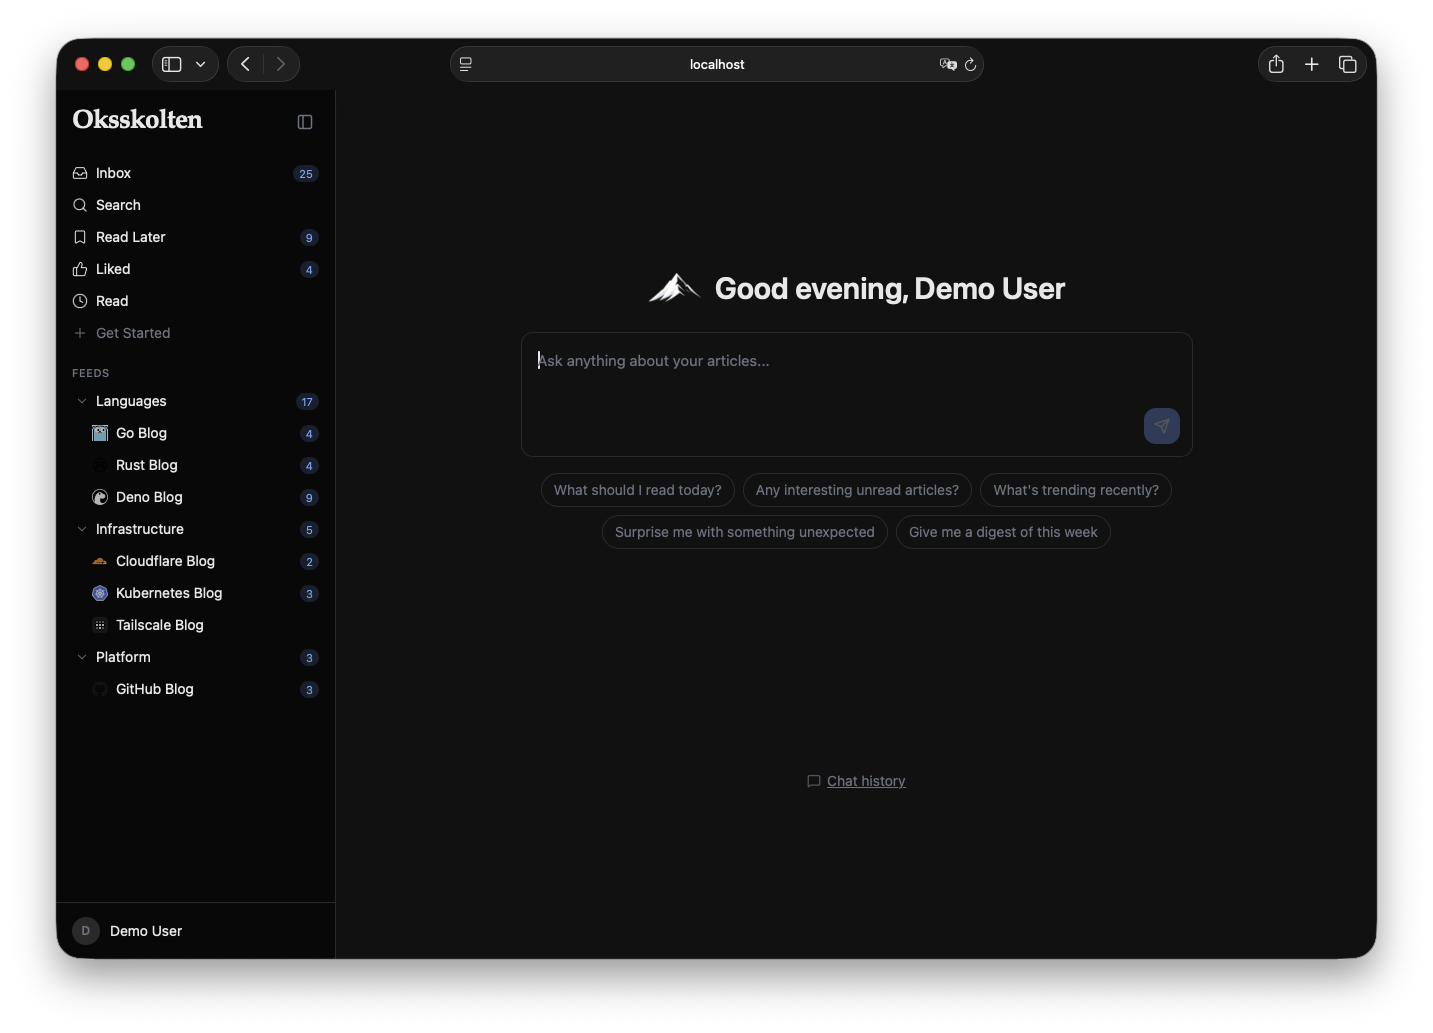Select the Platform folder label
Image resolution: width=1433 pixels, height=1033 pixels.
[123, 657]
